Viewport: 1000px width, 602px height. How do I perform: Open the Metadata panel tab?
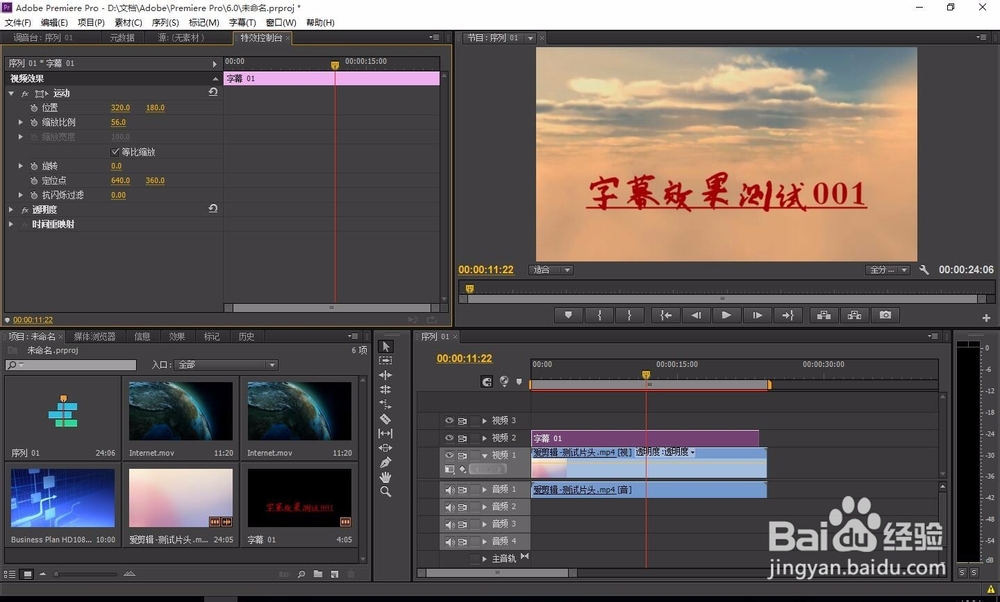click(122, 38)
